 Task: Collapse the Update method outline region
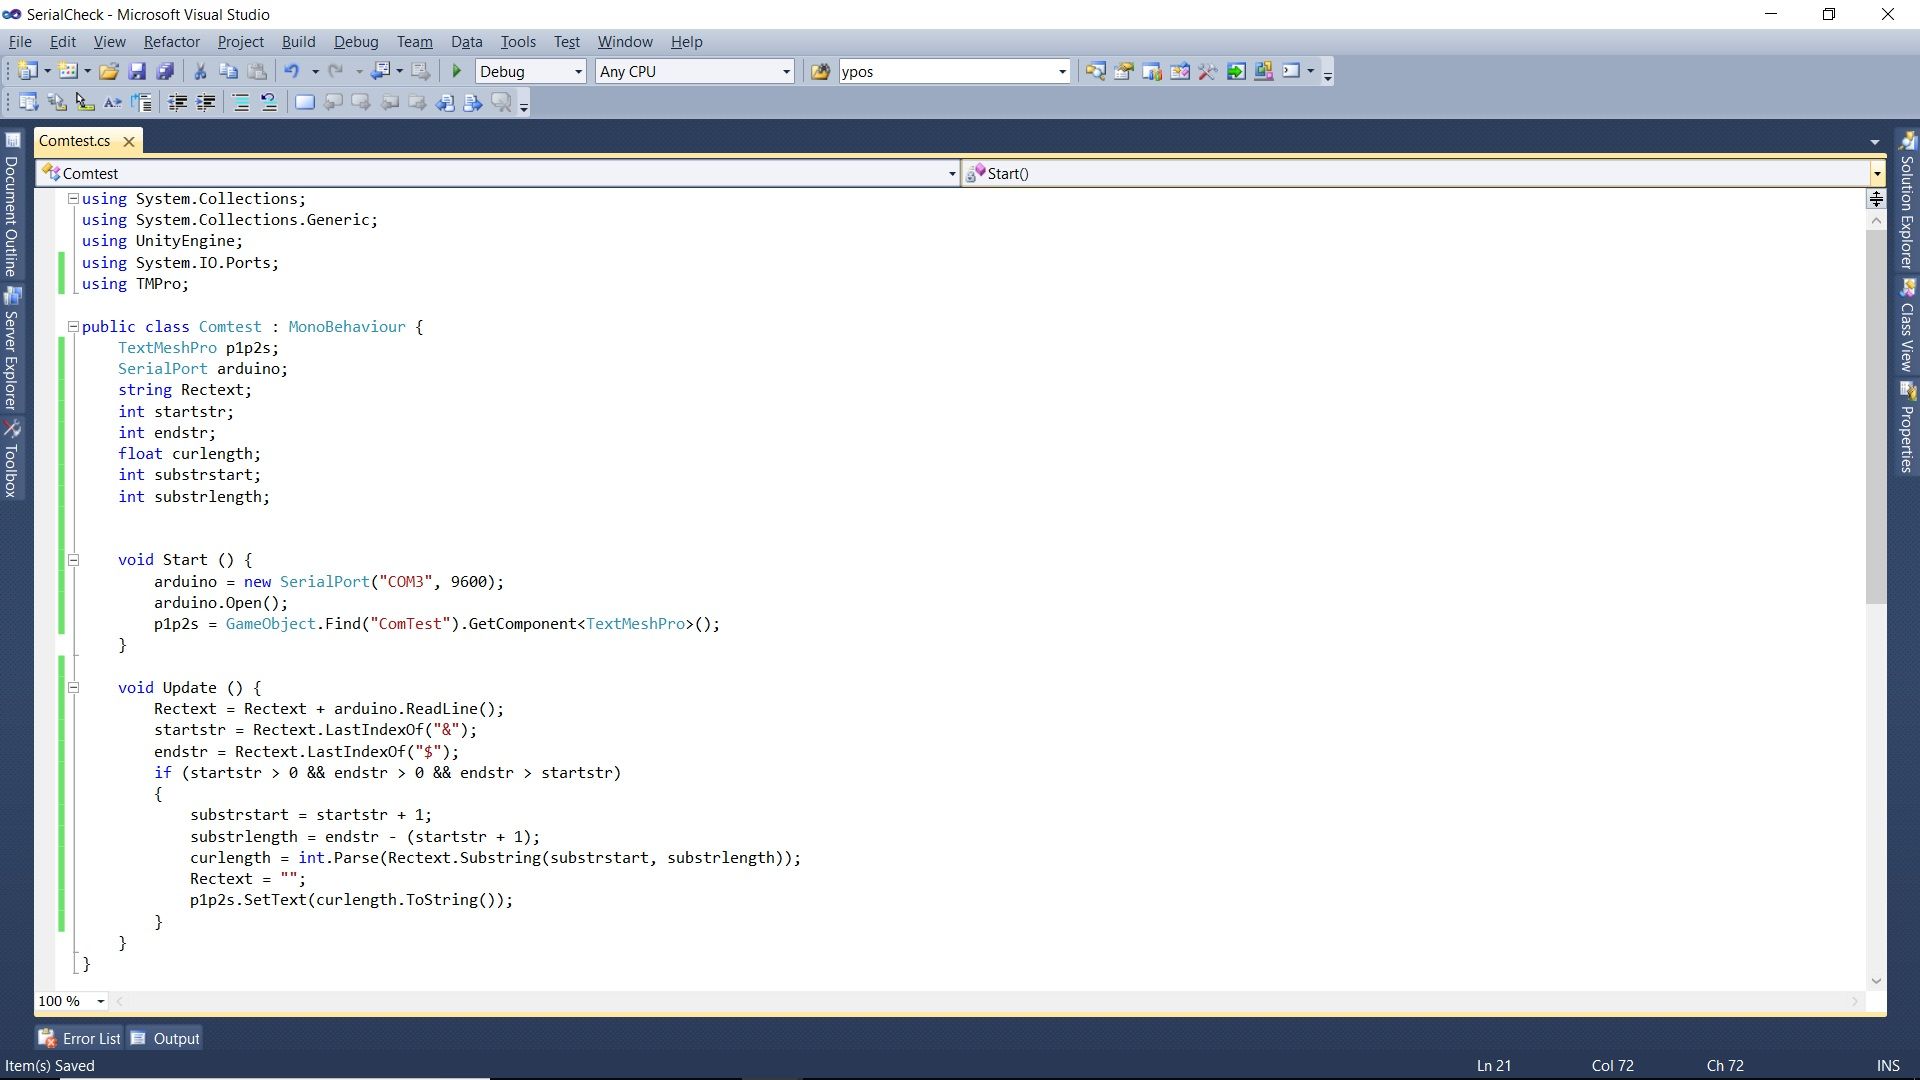tap(74, 687)
